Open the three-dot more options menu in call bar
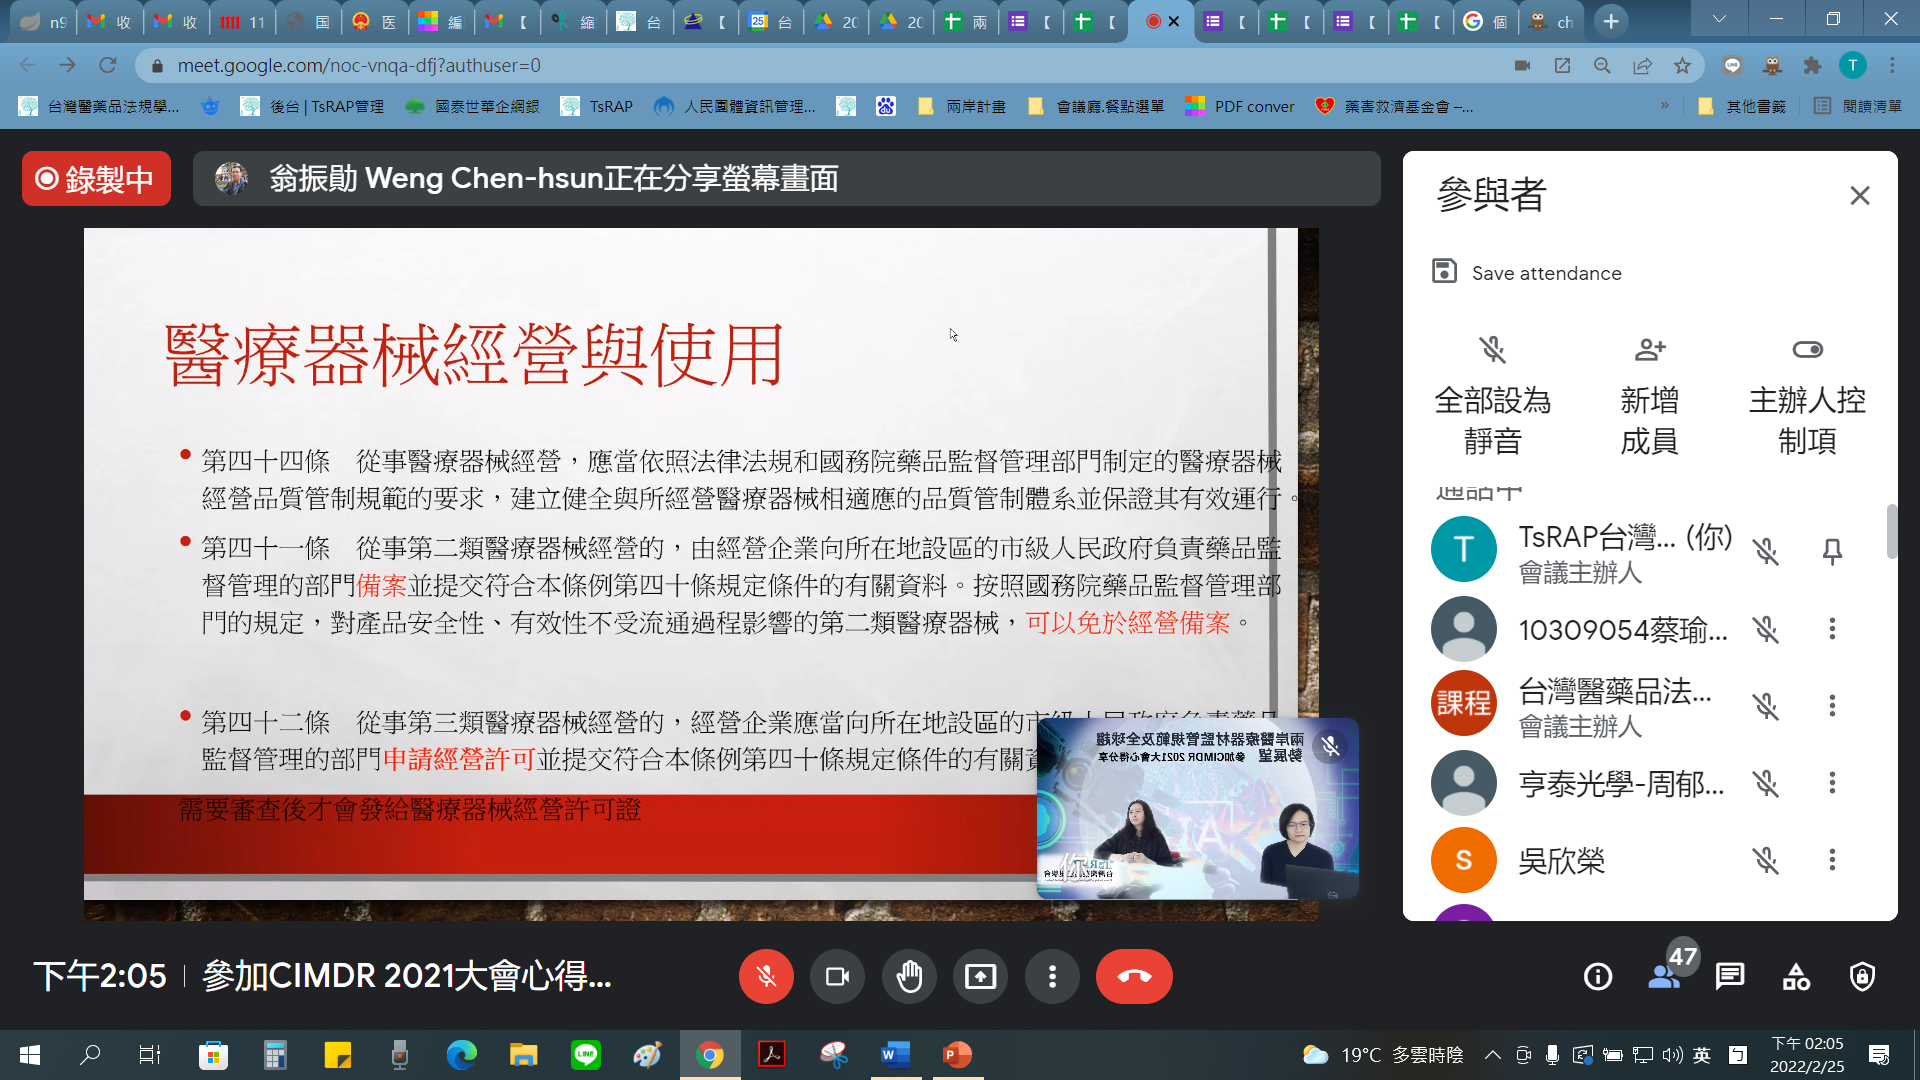Screen dimensions: 1920x1080 (x=1052, y=976)
